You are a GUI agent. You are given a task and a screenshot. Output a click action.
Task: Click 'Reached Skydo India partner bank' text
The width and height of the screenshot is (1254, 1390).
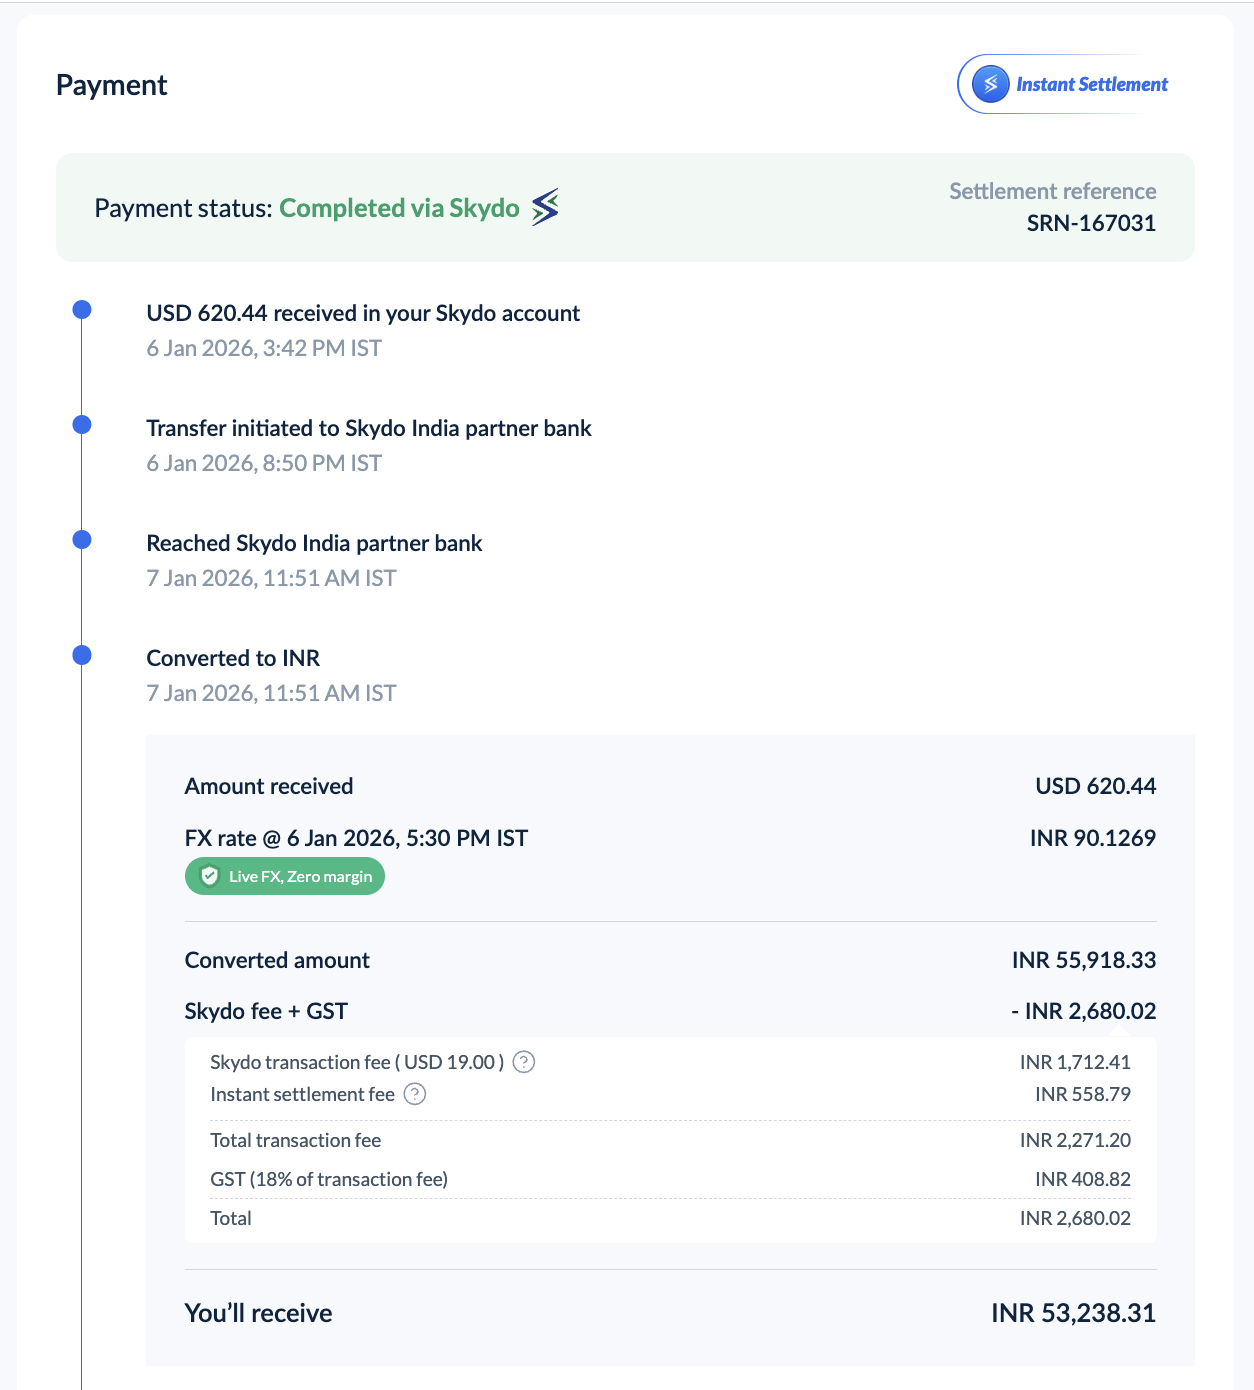click(x=314, y=543)
